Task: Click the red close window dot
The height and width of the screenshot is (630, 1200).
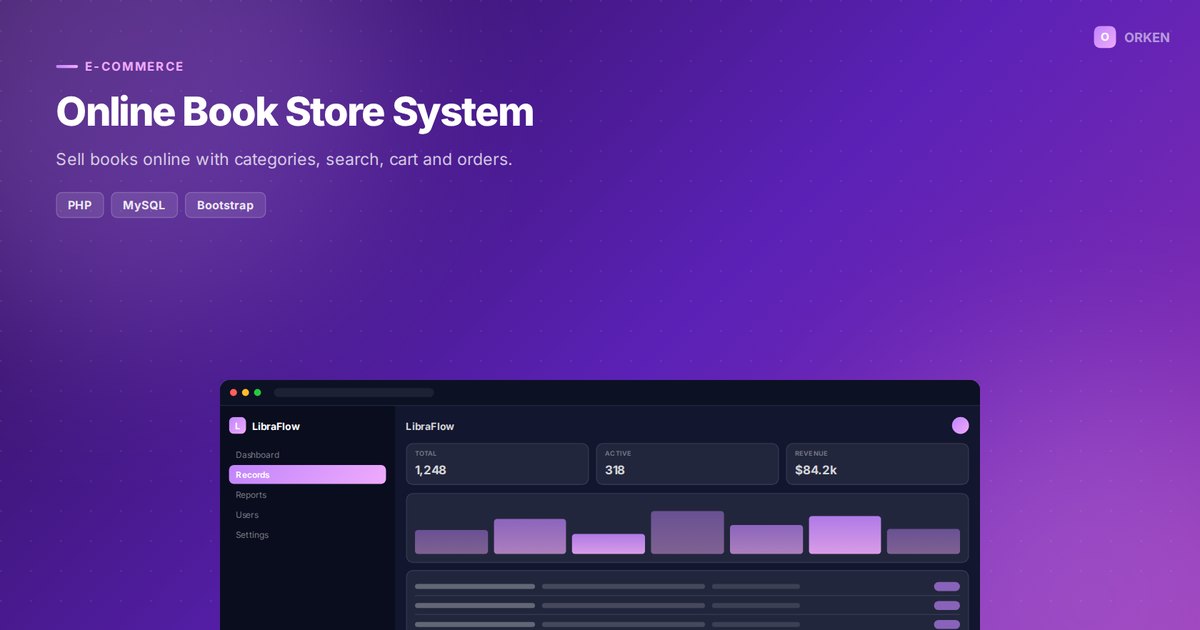Action: click(234, 393)
